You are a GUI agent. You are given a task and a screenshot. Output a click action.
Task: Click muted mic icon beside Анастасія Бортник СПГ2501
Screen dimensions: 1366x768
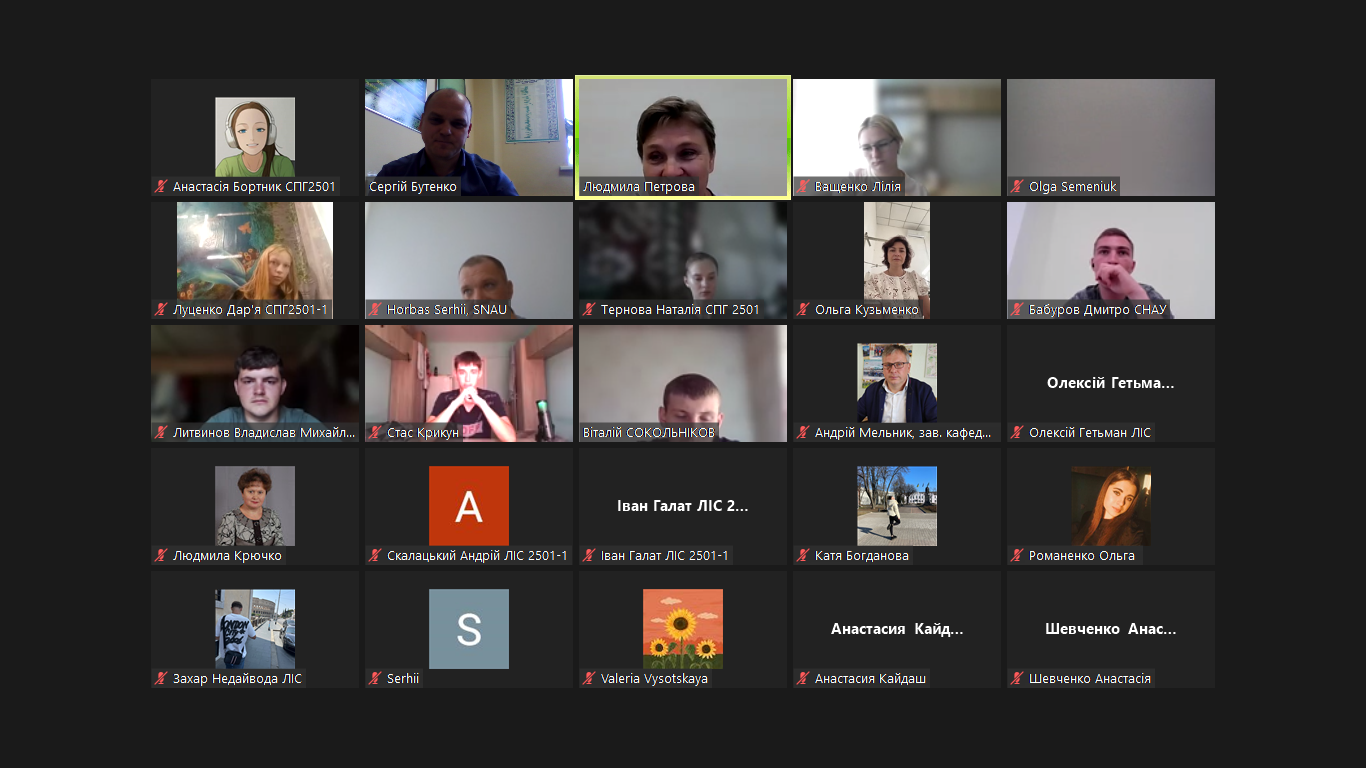[x=160, y=187]
